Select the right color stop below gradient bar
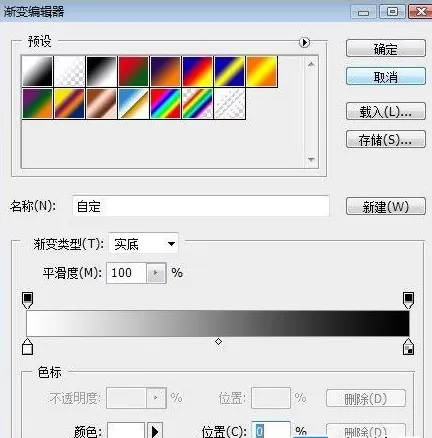This screenshot has height=438, width=432. (x=408, y=347)
